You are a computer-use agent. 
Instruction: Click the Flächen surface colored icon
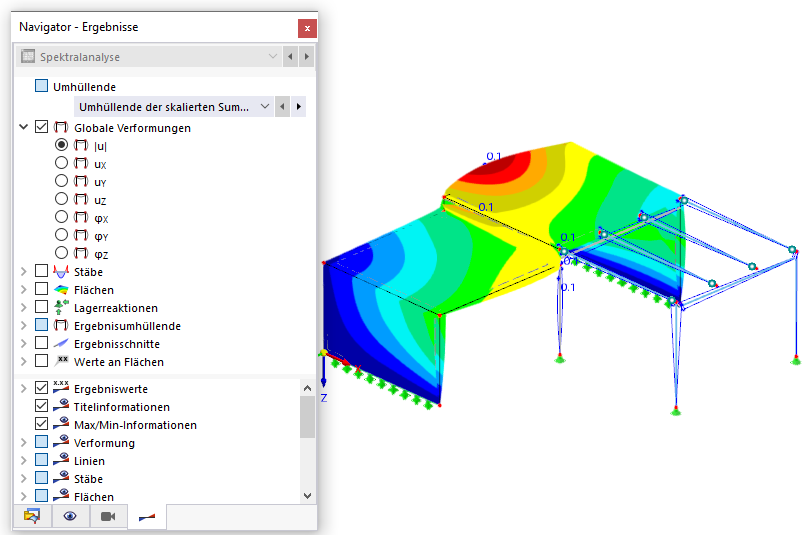click(x=61, y=289)
